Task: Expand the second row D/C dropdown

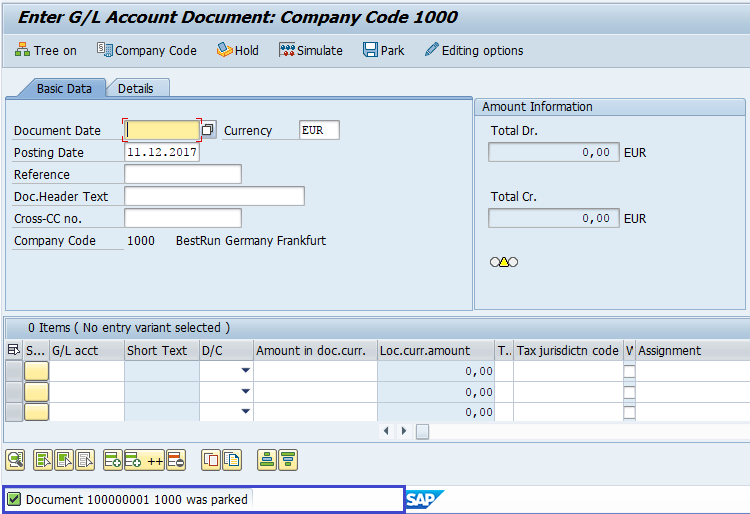Action: tap(245, 391)
